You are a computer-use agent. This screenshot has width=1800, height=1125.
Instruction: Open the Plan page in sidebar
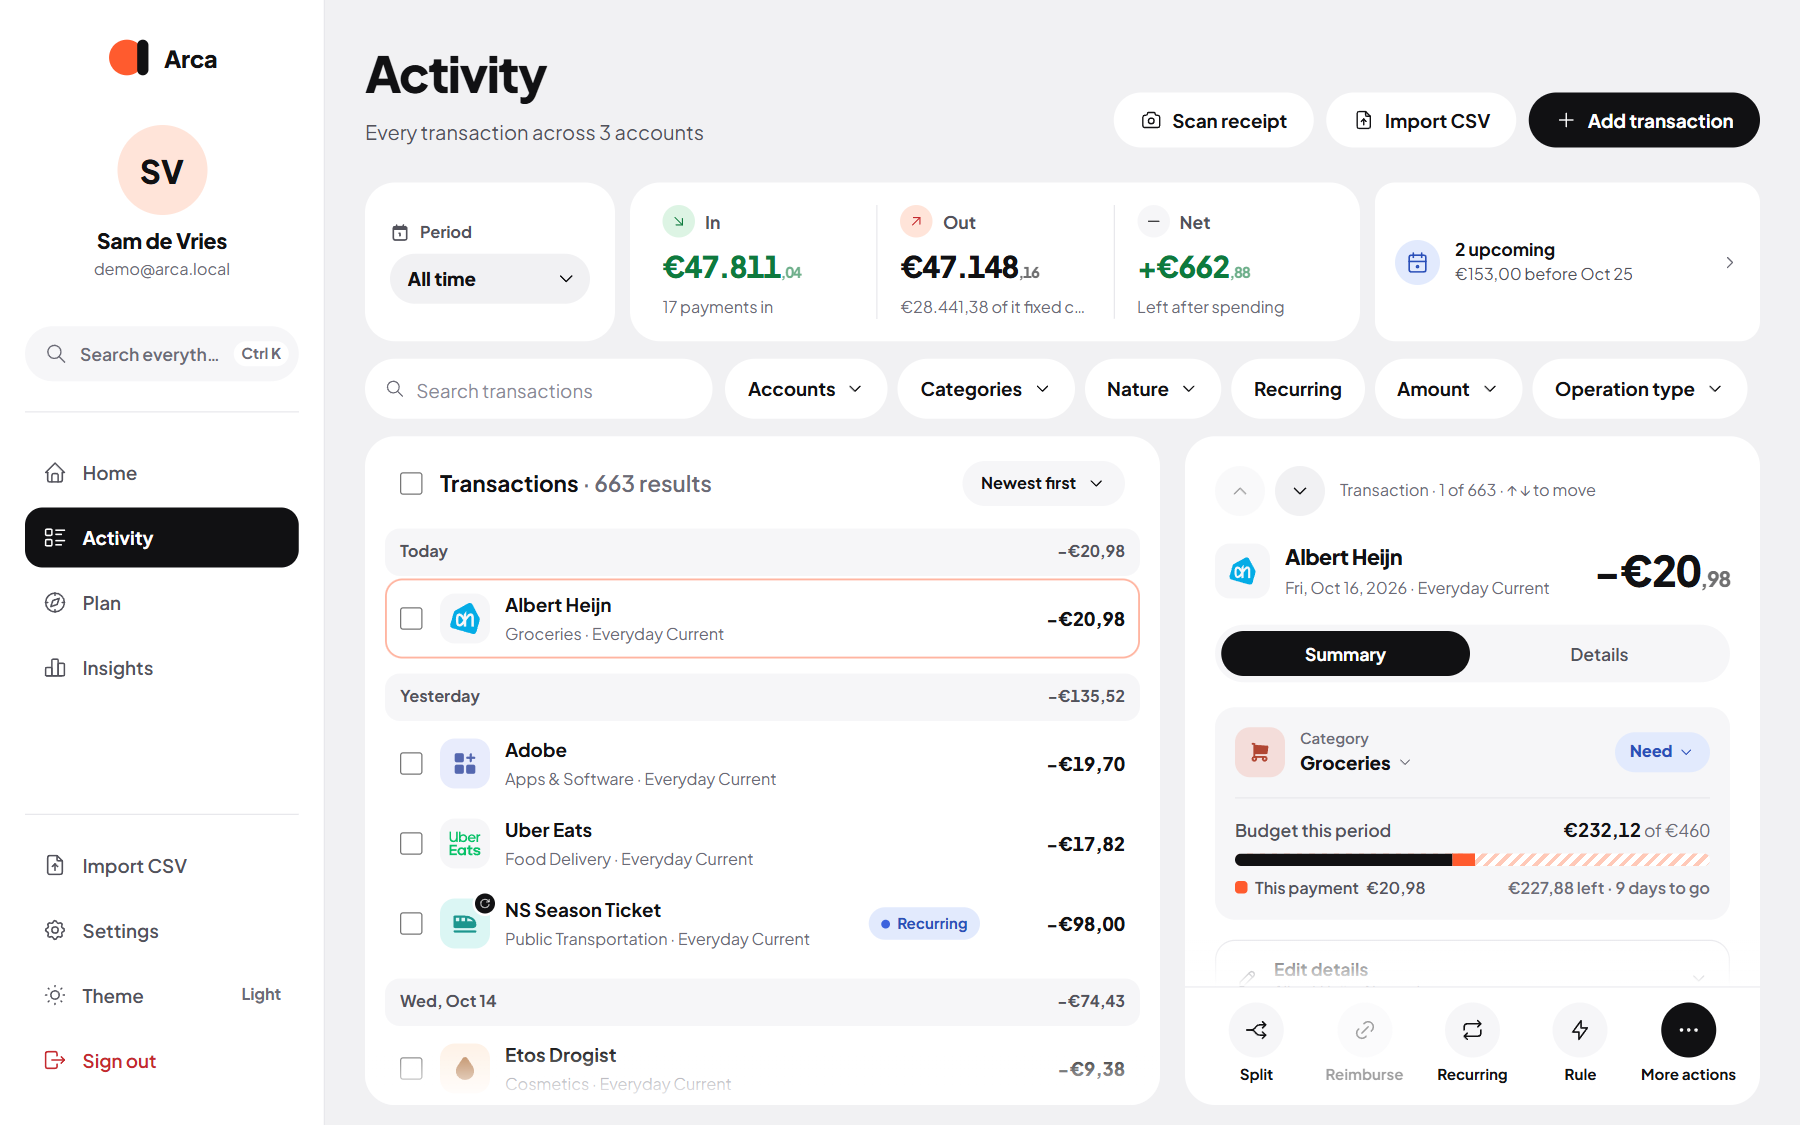(162, 603)
